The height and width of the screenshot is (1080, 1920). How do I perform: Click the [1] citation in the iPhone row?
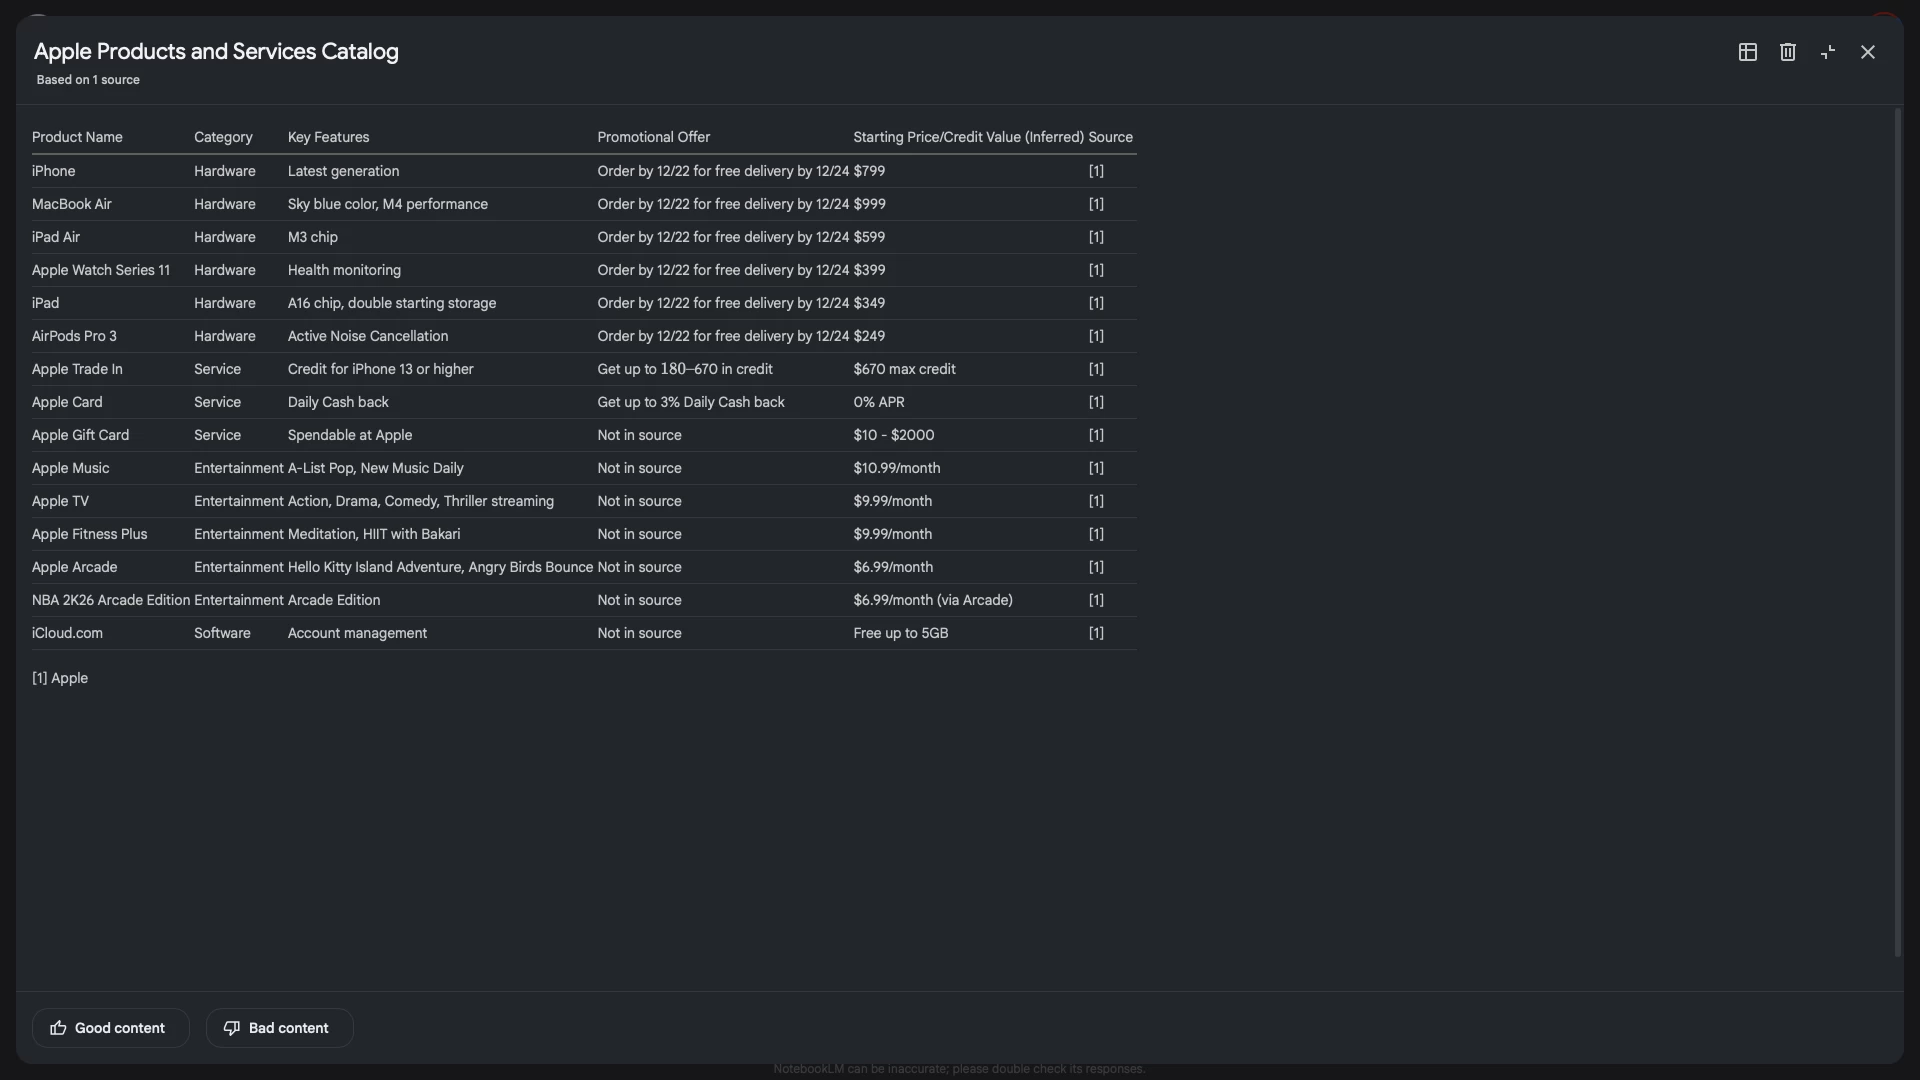tap(1096, 171)
